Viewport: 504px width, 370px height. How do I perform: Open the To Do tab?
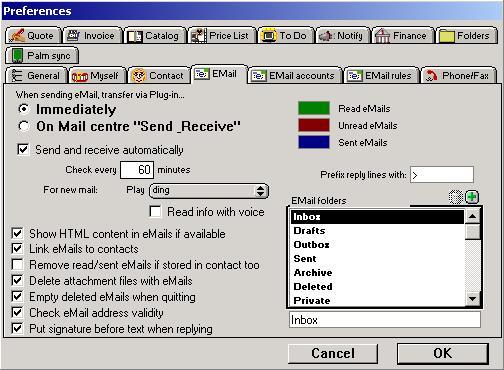click(x=286, y=36)
